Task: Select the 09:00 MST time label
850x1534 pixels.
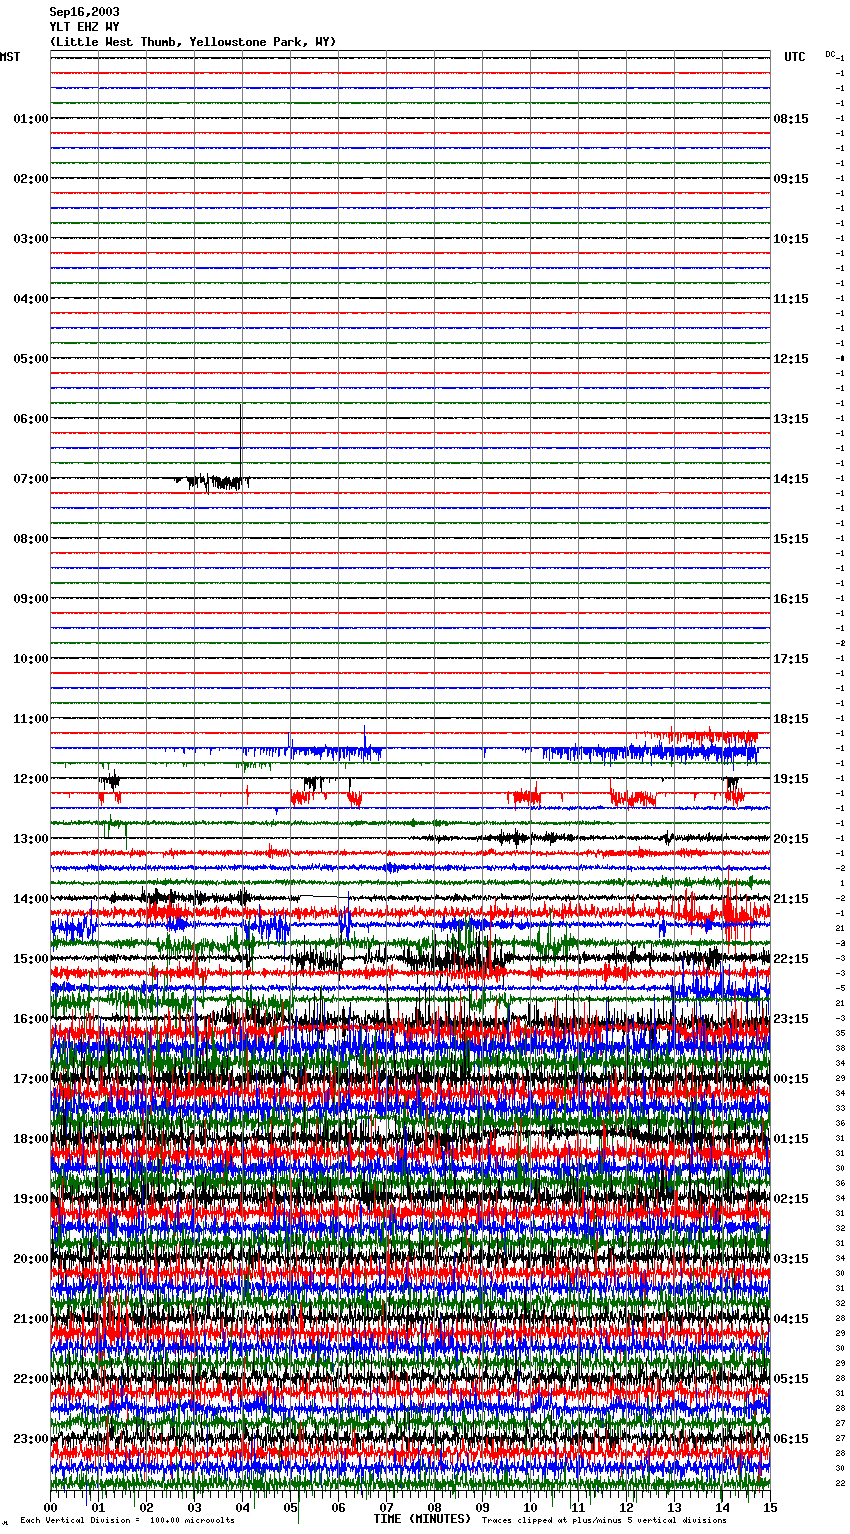Action: tap(31, 599)
